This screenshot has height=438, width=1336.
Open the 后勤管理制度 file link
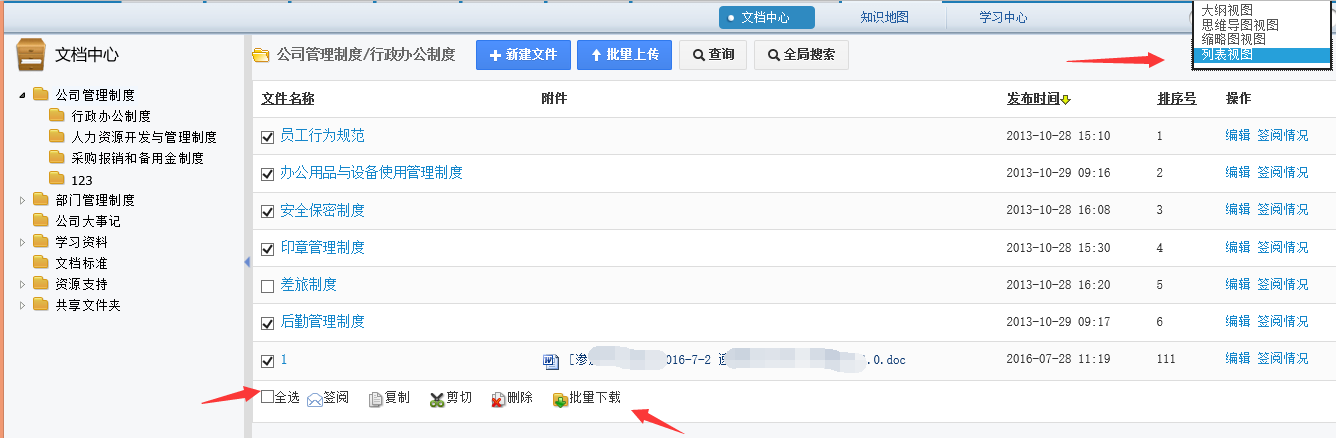click(x=322, y=322)
